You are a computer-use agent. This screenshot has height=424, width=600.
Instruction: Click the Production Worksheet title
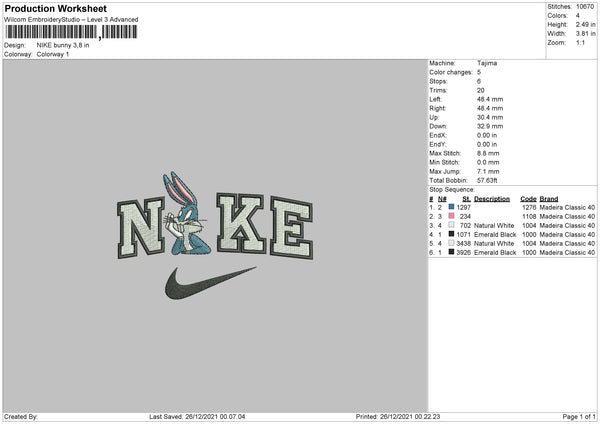click(55, 8)
